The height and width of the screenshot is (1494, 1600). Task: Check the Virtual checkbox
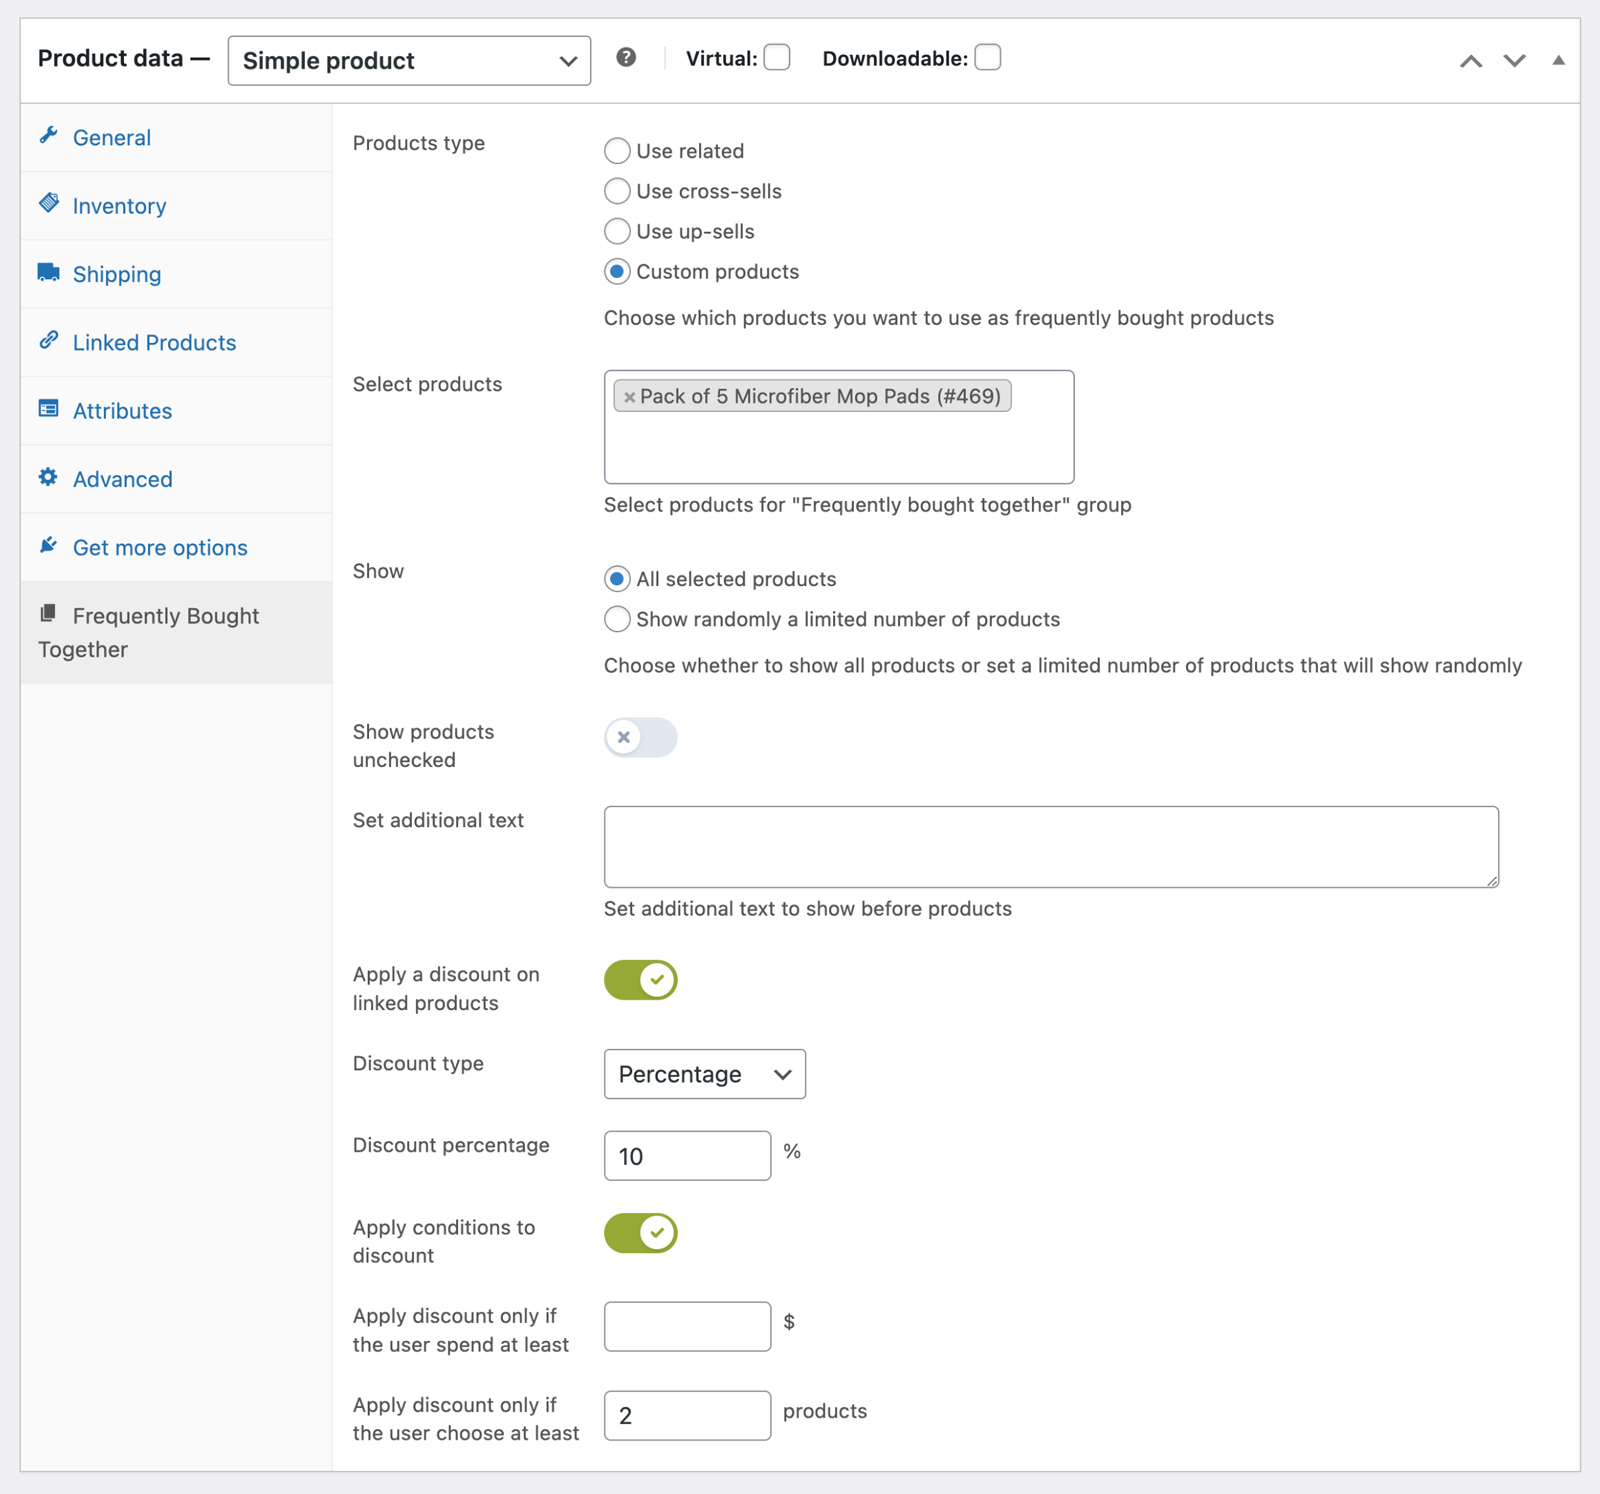coord(777,58)
